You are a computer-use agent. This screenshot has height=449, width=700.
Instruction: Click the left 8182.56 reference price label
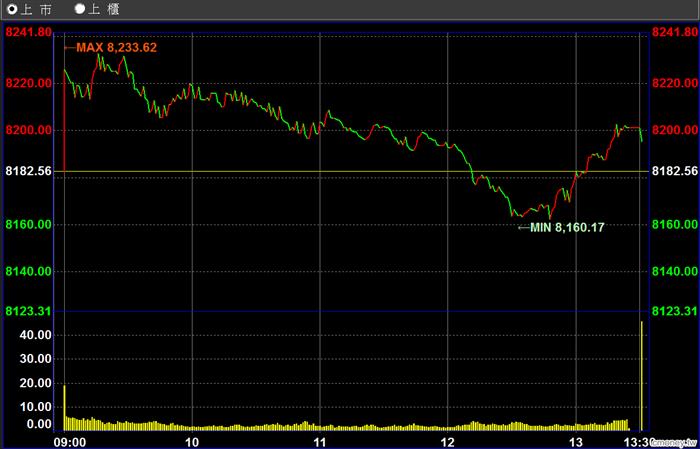[x=28, y=172]
